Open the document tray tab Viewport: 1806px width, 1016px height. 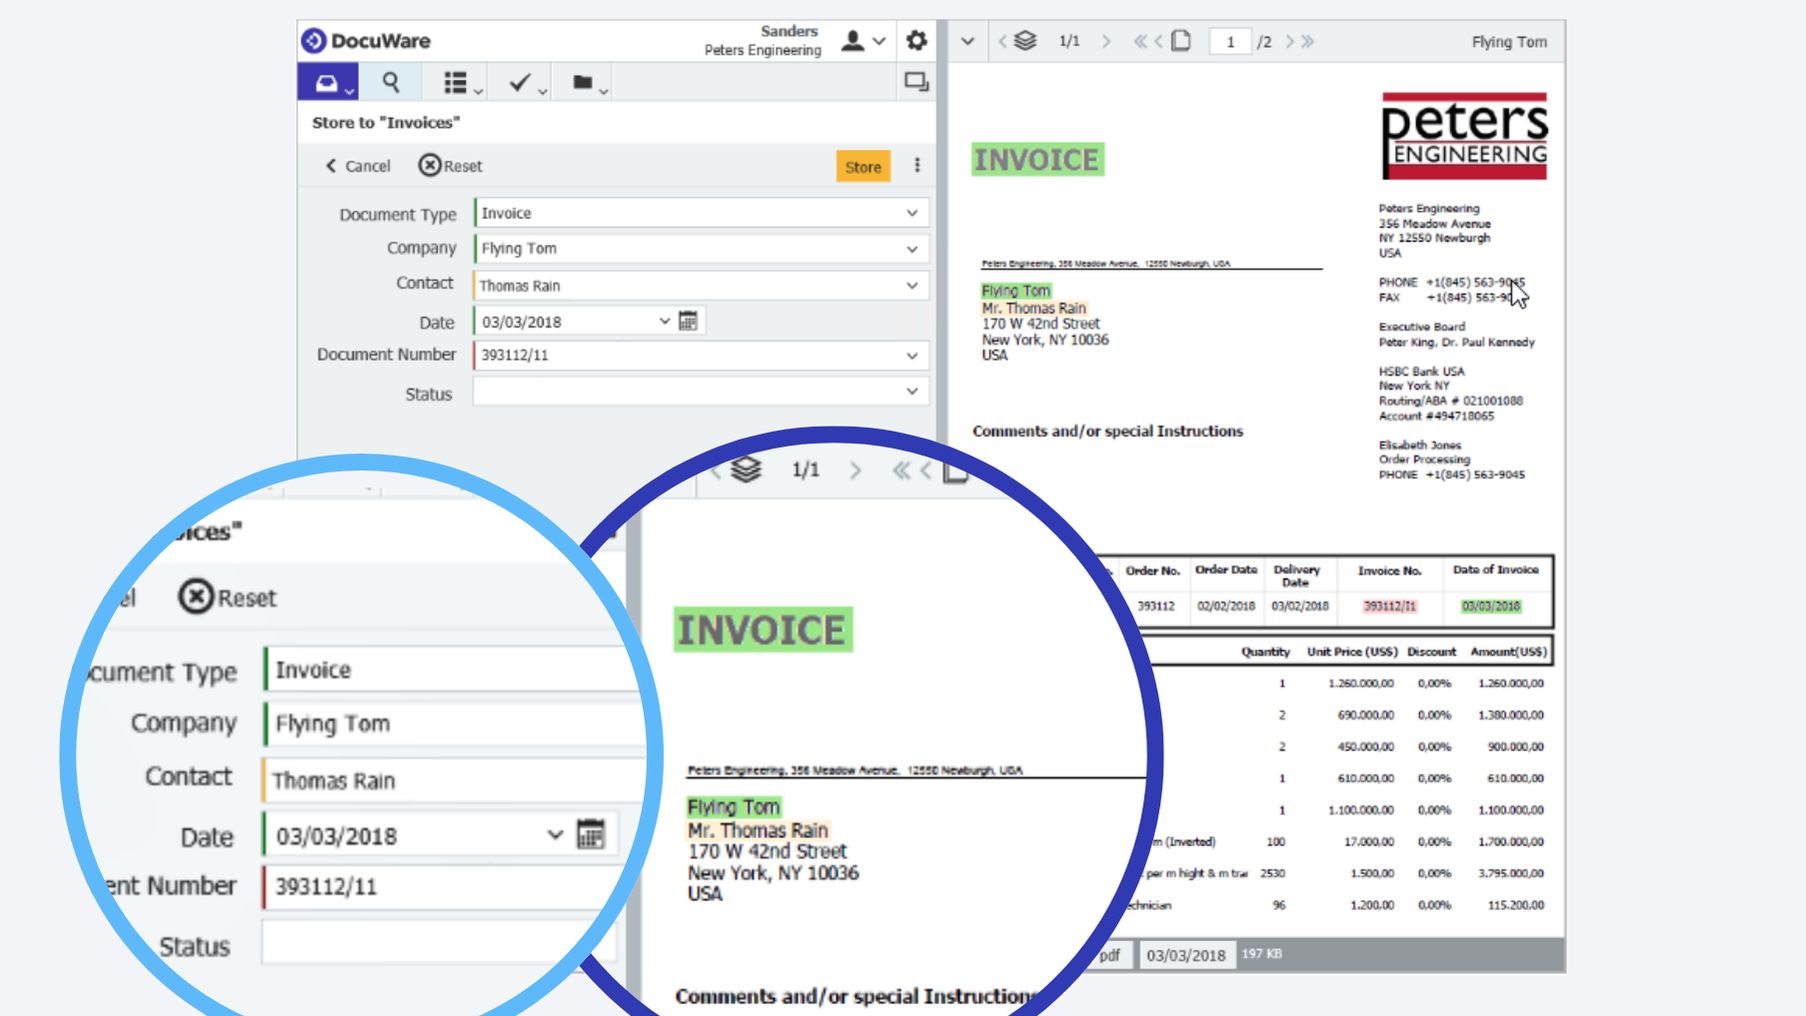[x=326, y=83]
